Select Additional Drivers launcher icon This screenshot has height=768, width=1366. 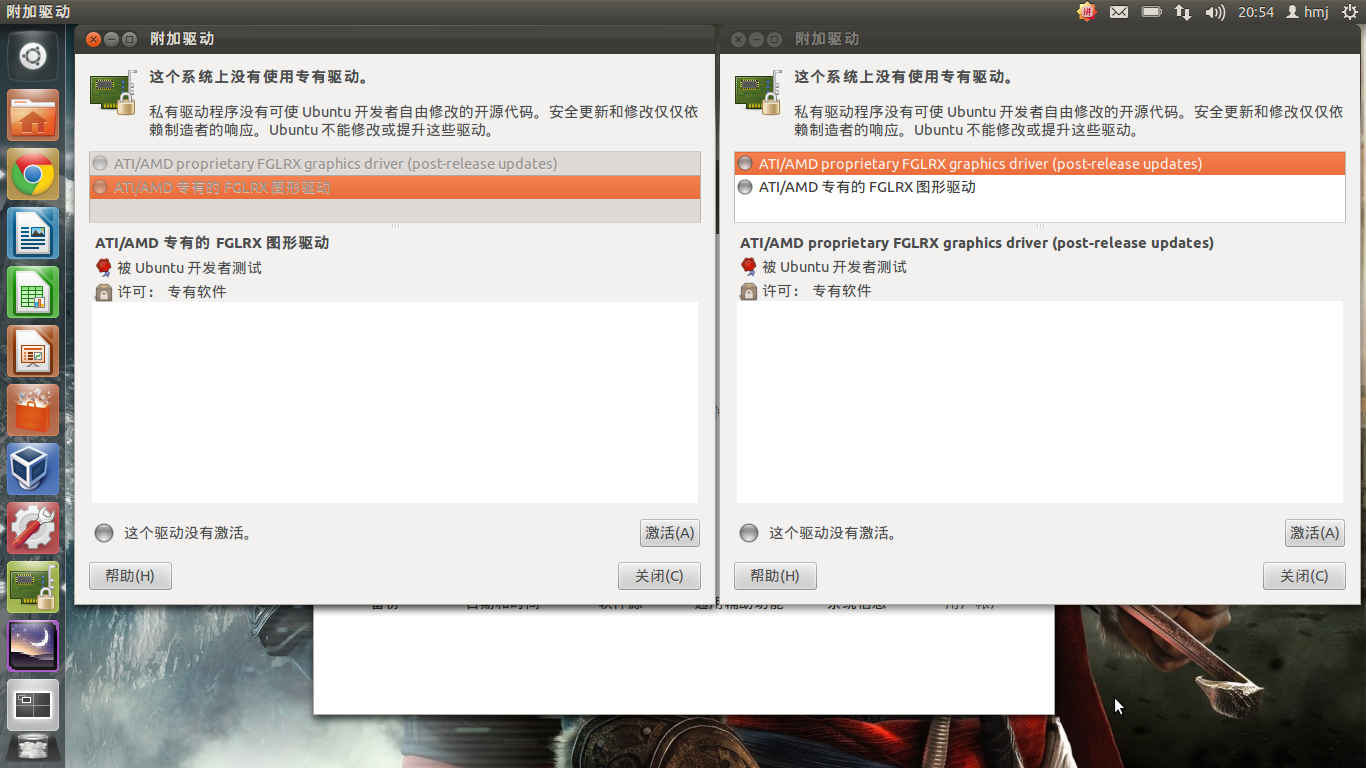click(x=33, y=587)
